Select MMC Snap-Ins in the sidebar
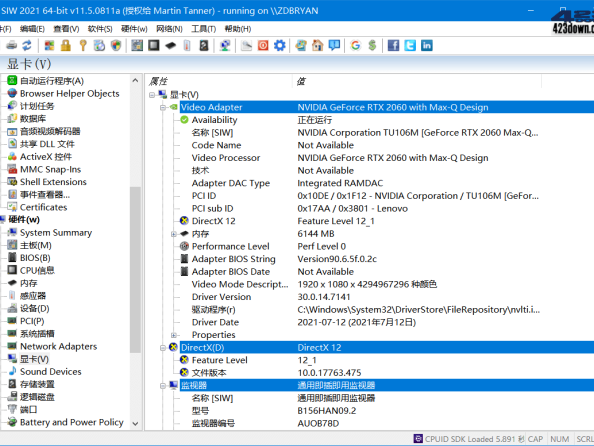Viewport: 594px width, 446px height. (x=50, y=169)
